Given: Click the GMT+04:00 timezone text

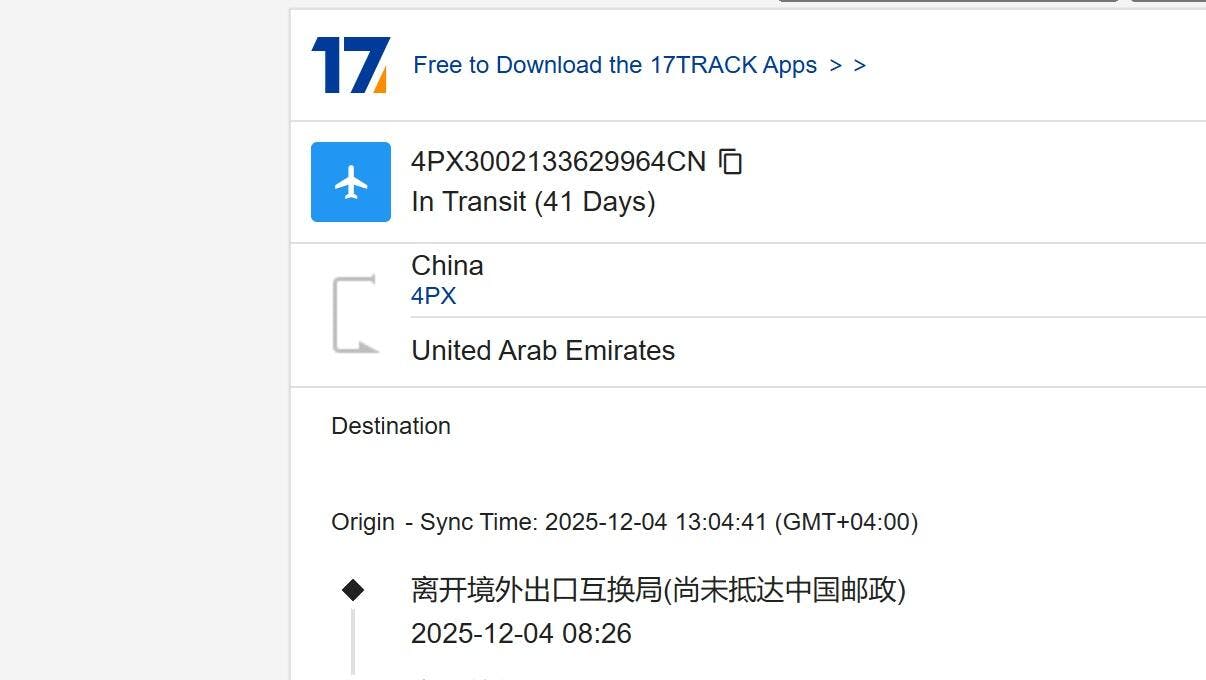Looking at the screenshot, I should tap(846, 522).
